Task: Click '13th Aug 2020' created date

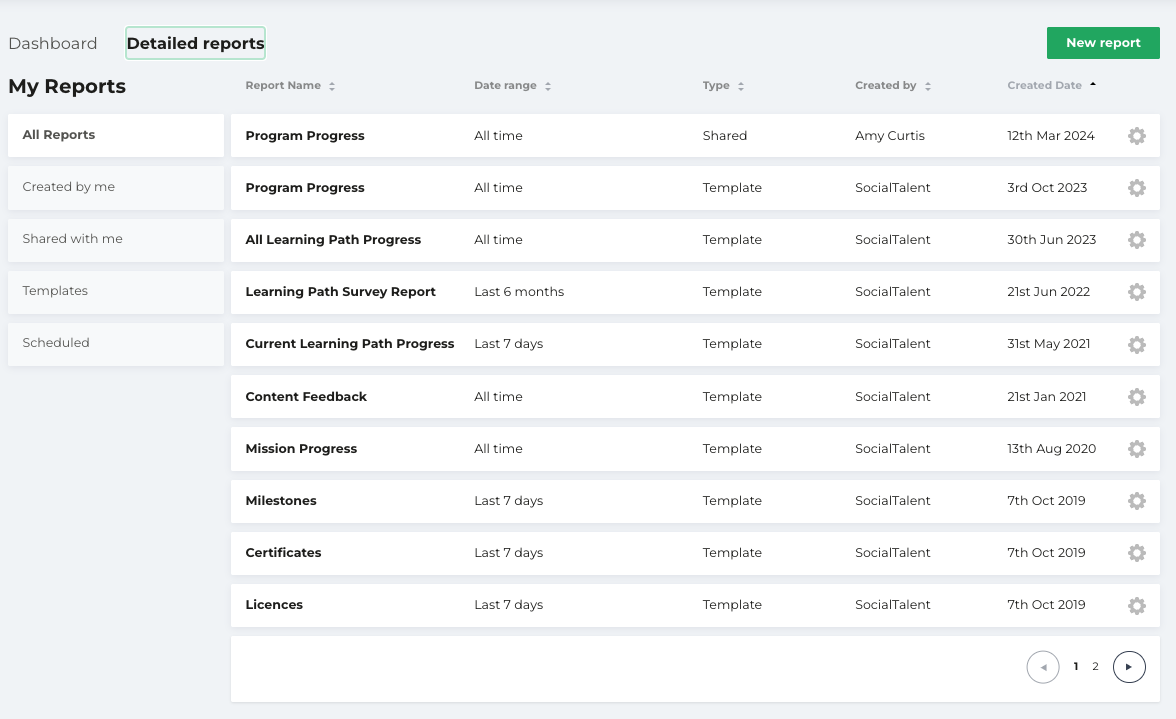Action: coord(1052,448)
